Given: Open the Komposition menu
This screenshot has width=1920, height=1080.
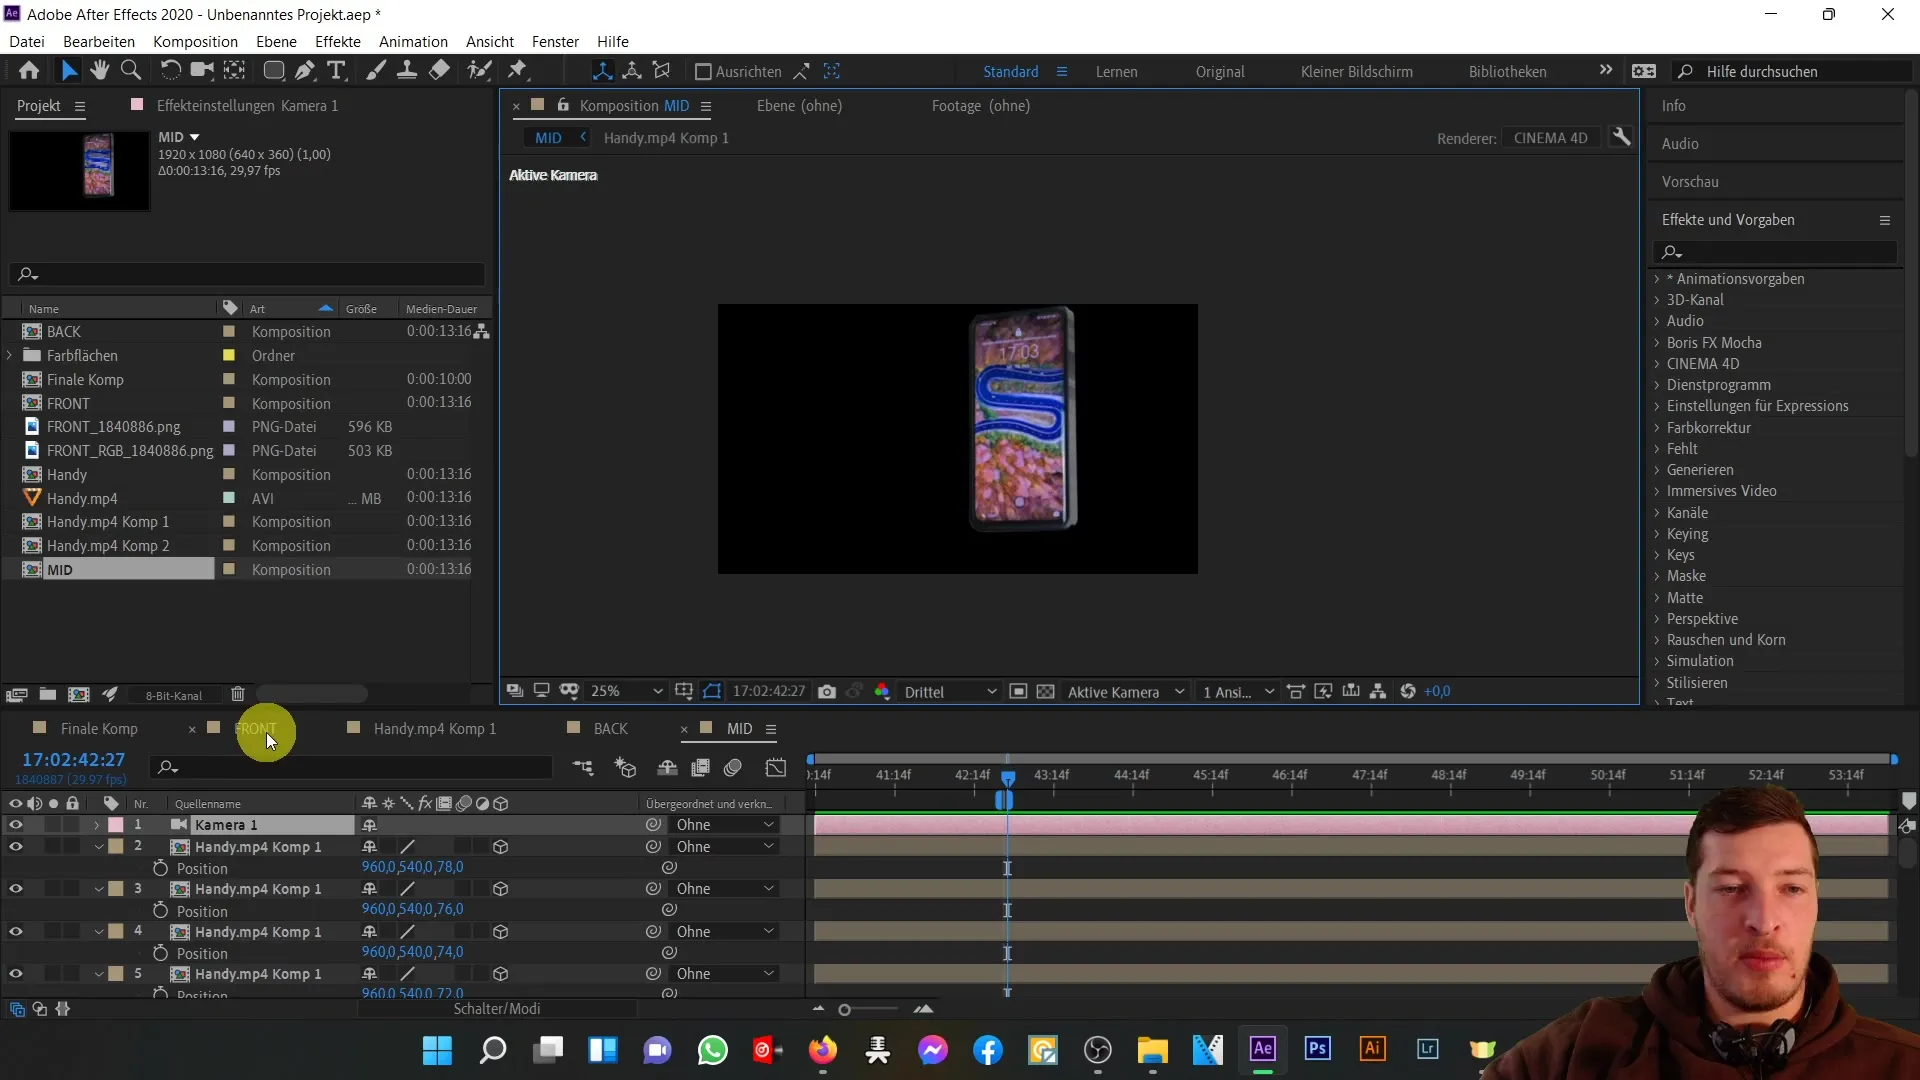Looking at the screenshot, I should pyautogui.click(x=195, y=41).
